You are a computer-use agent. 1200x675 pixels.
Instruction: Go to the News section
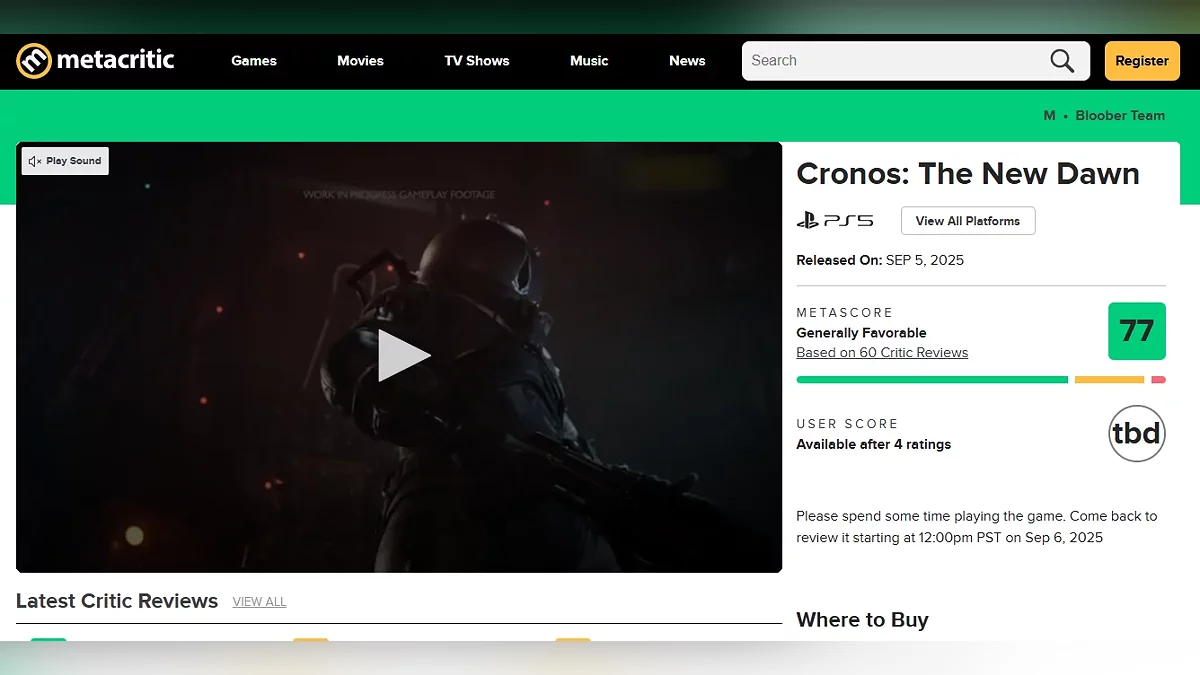pyautogui.click(x=687, y=61)
